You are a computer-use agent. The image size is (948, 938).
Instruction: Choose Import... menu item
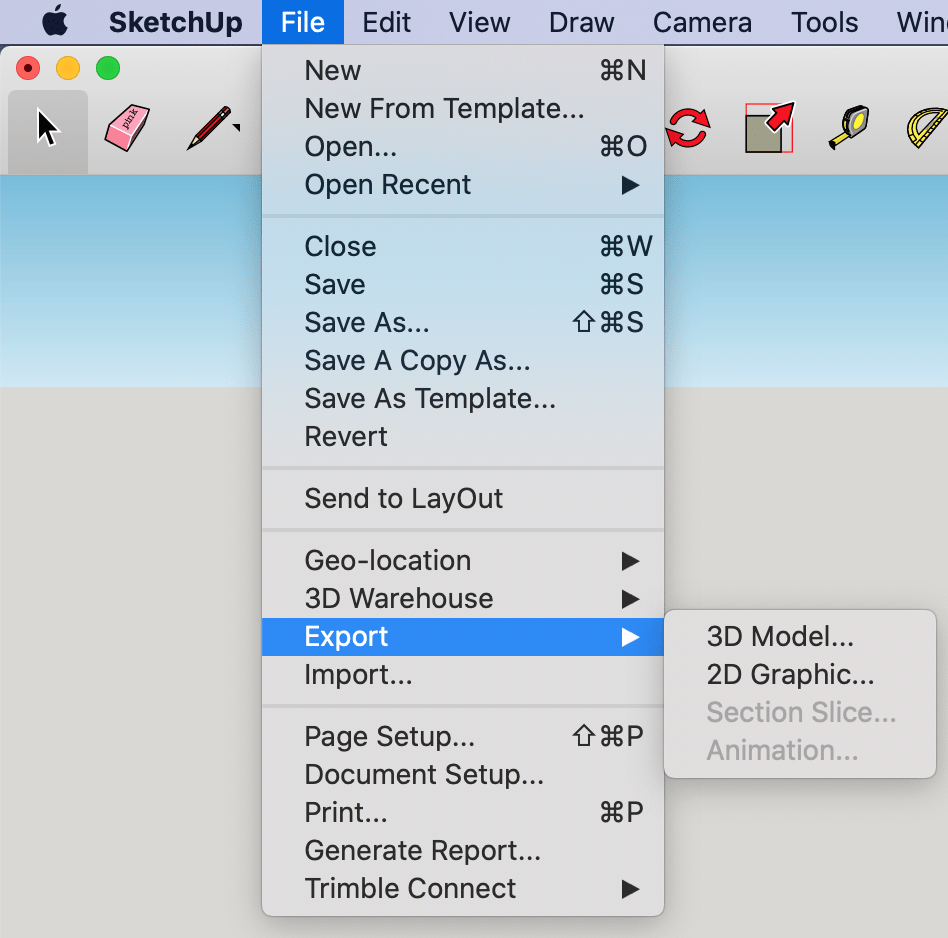click(463, 675)
